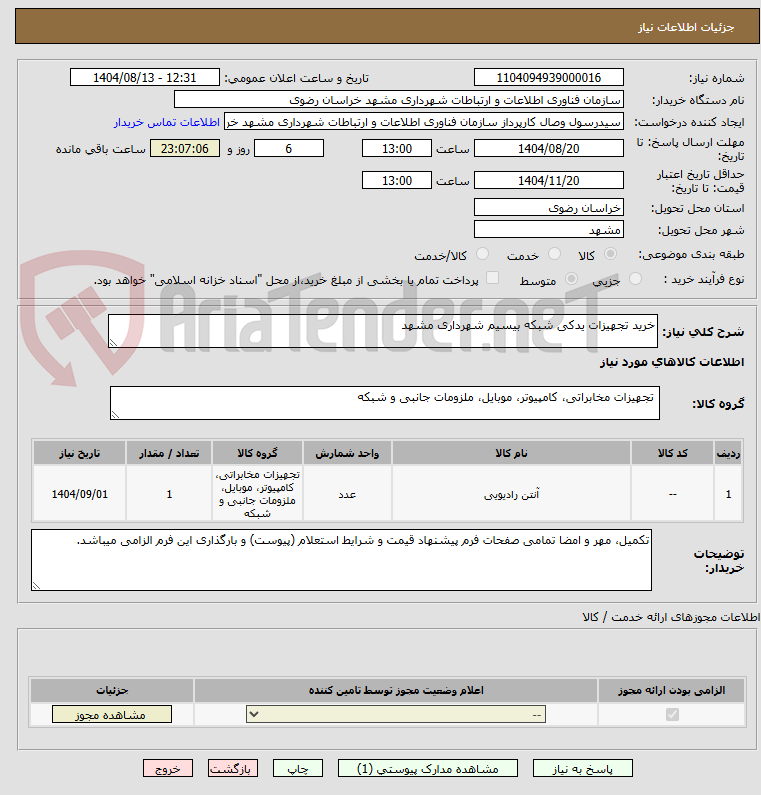761x795 pixels.
Task: Select the کالا radio button
Action: [610, 254]
